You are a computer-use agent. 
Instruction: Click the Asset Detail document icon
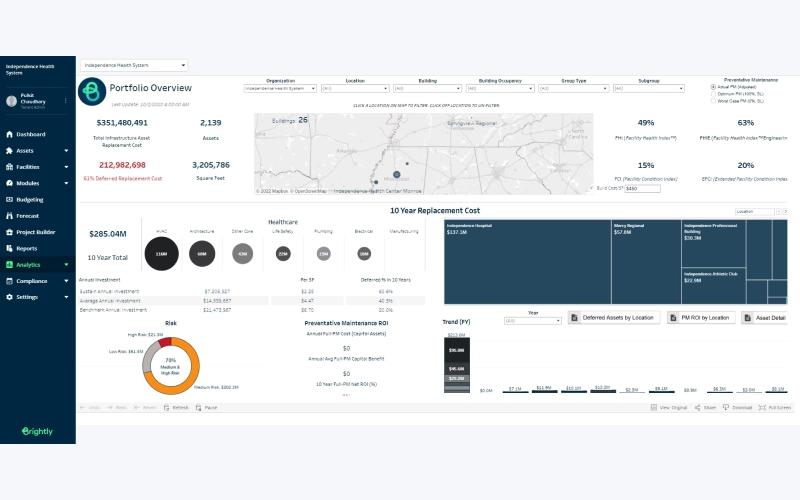pyautogui.click(x=748, y=318)
